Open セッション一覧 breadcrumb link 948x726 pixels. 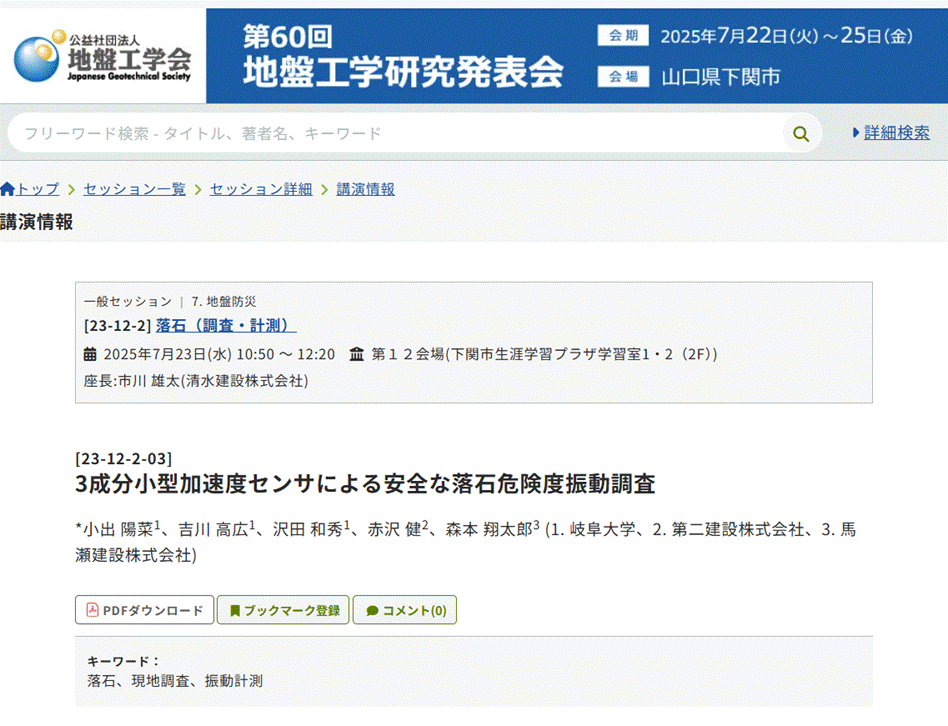coord(134,189)
